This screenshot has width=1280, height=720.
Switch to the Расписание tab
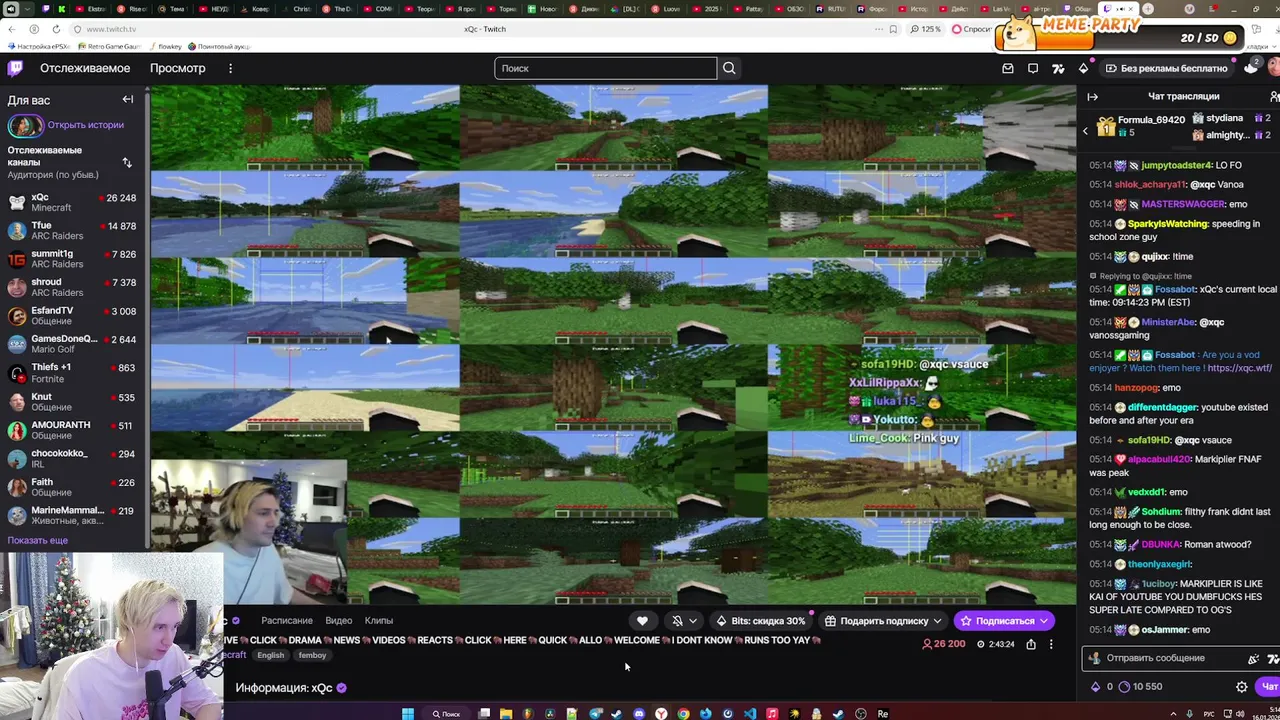click(287, 621)
